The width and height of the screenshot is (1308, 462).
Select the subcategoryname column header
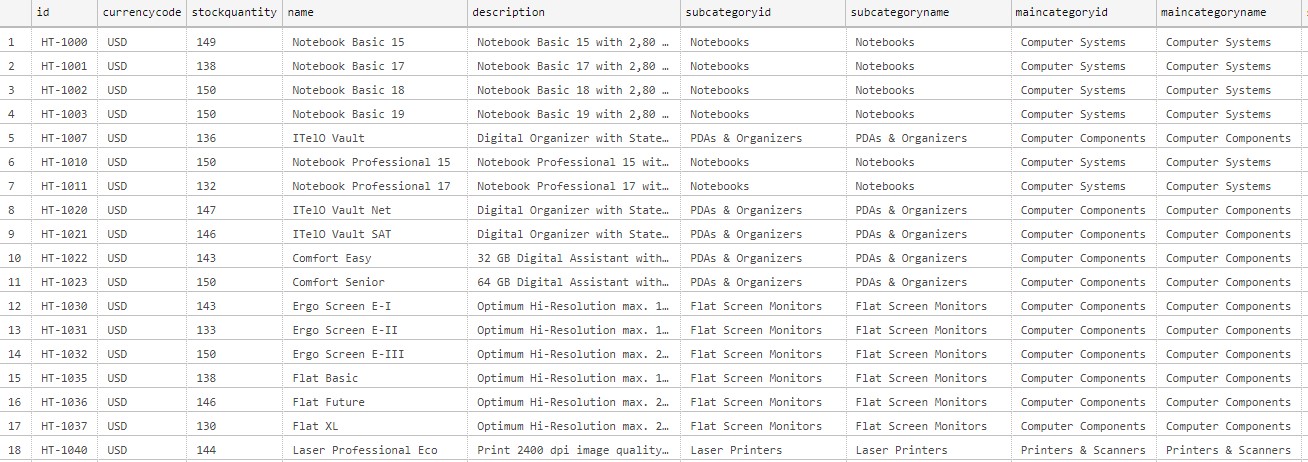[x=927, y=13]
